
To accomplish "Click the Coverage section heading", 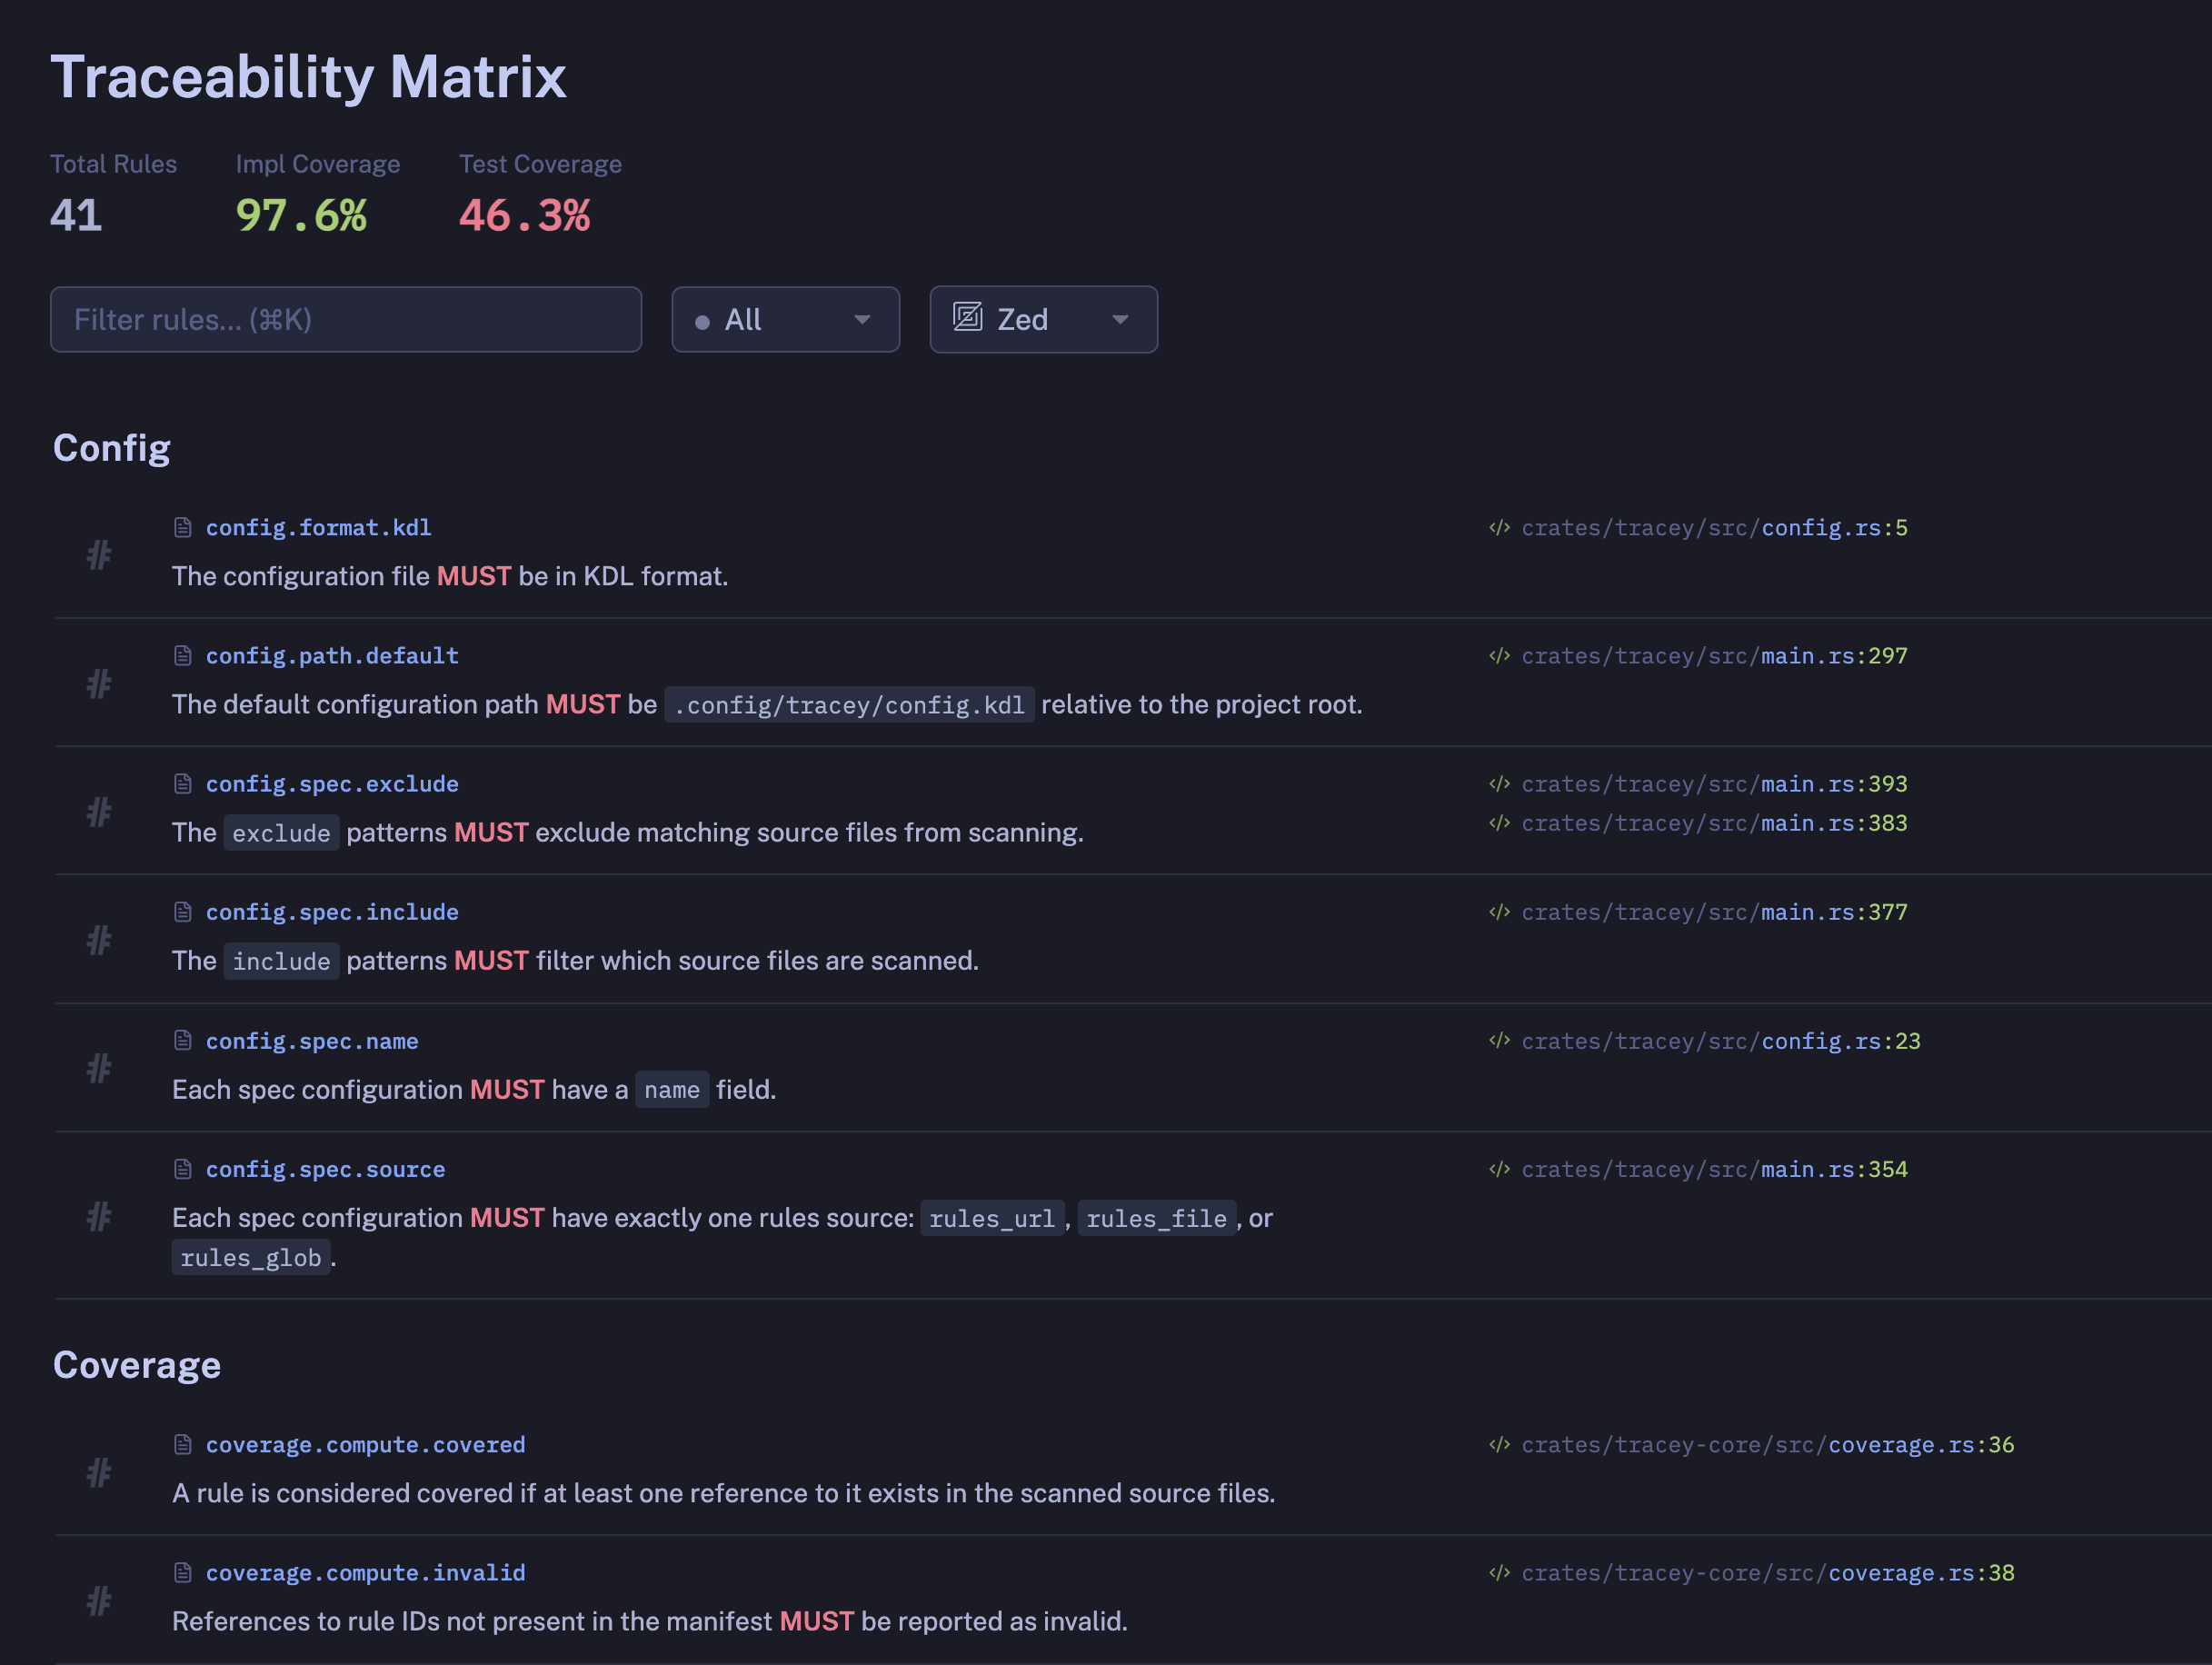I will pos(137,1365).
